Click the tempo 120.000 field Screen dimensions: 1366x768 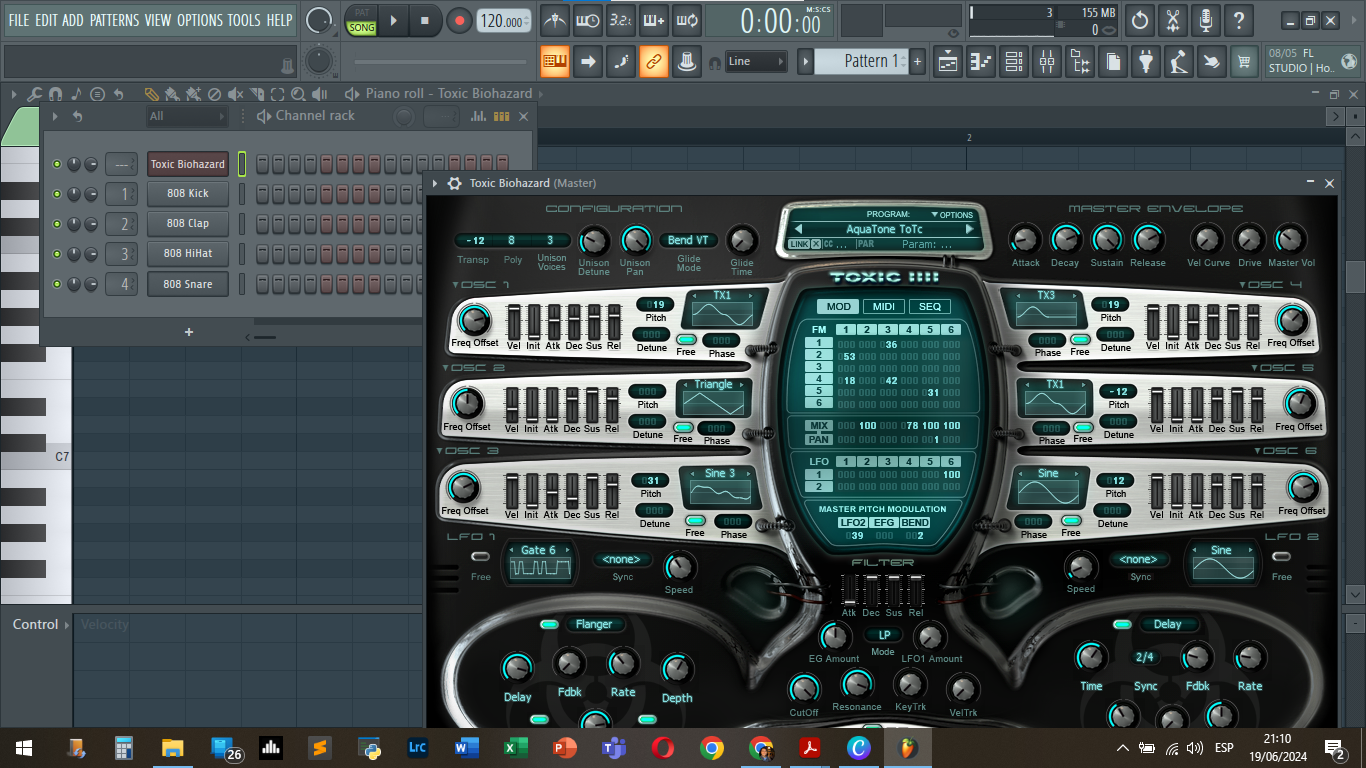(x=504, y=21)
